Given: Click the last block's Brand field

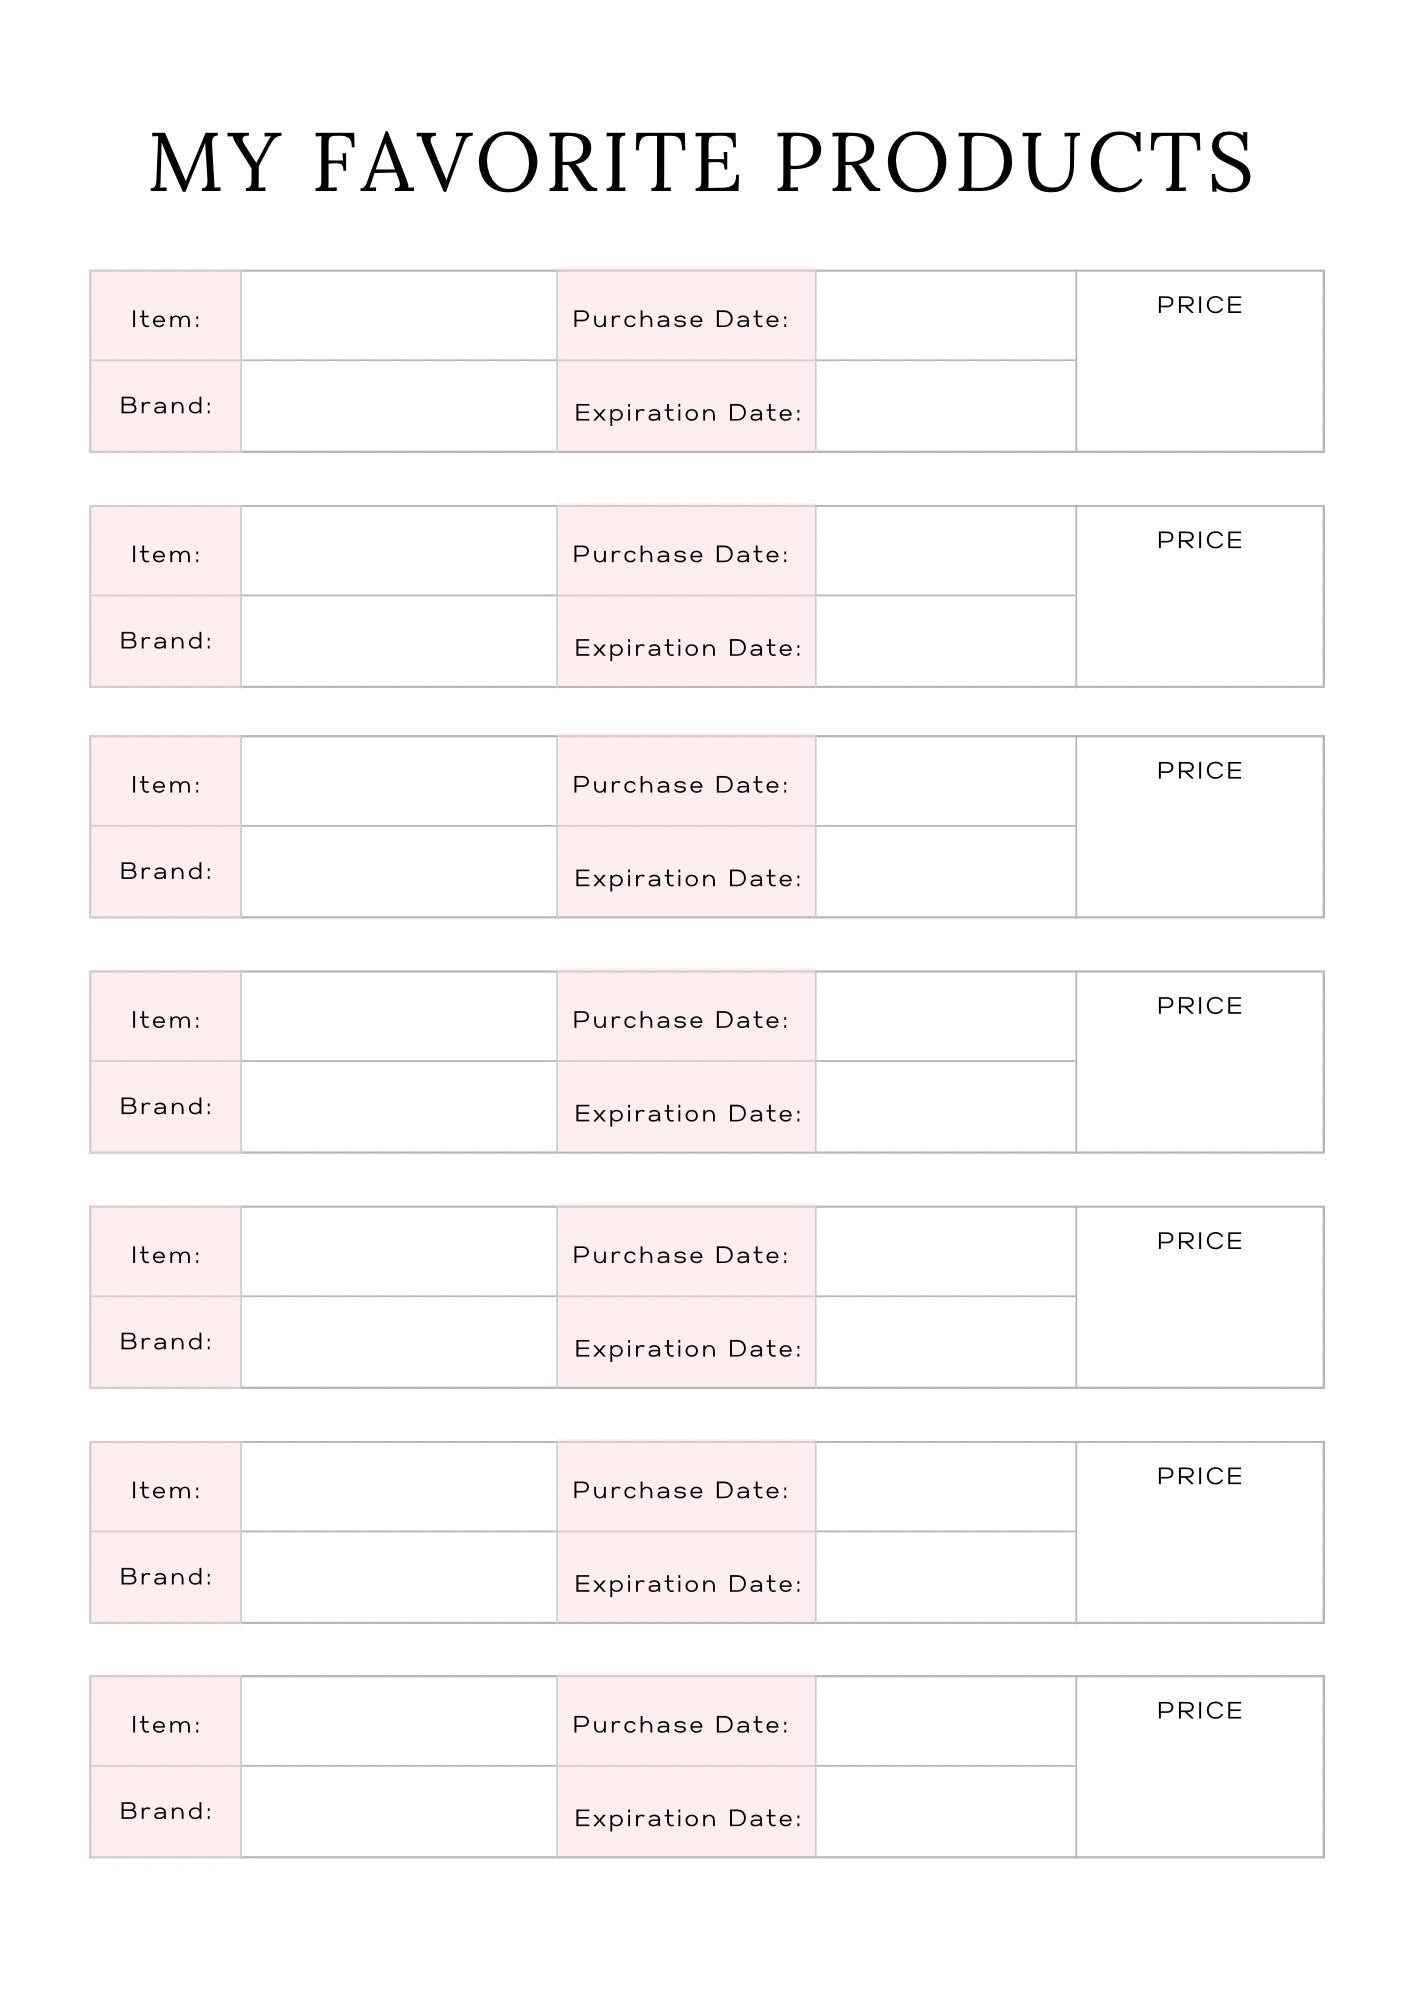Looking at the screenshot, I should tap(399, 1811).
